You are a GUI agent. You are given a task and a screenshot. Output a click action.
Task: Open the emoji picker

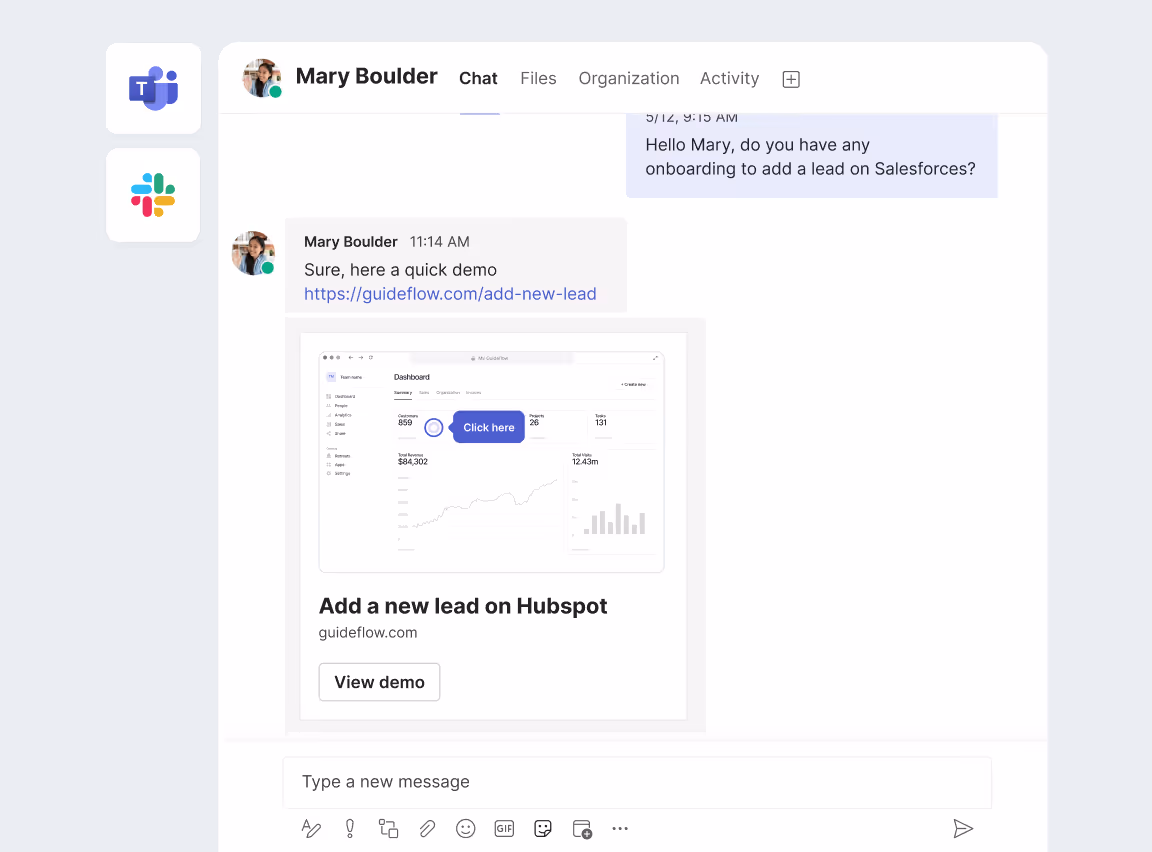pyautogui.click(x=466, y=828)
